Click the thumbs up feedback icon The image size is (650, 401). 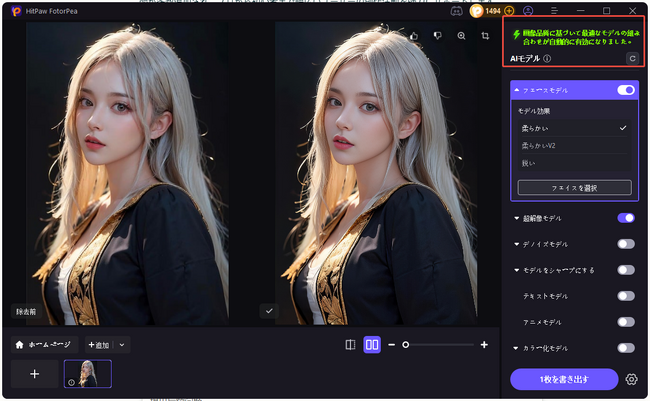[414, 35]
